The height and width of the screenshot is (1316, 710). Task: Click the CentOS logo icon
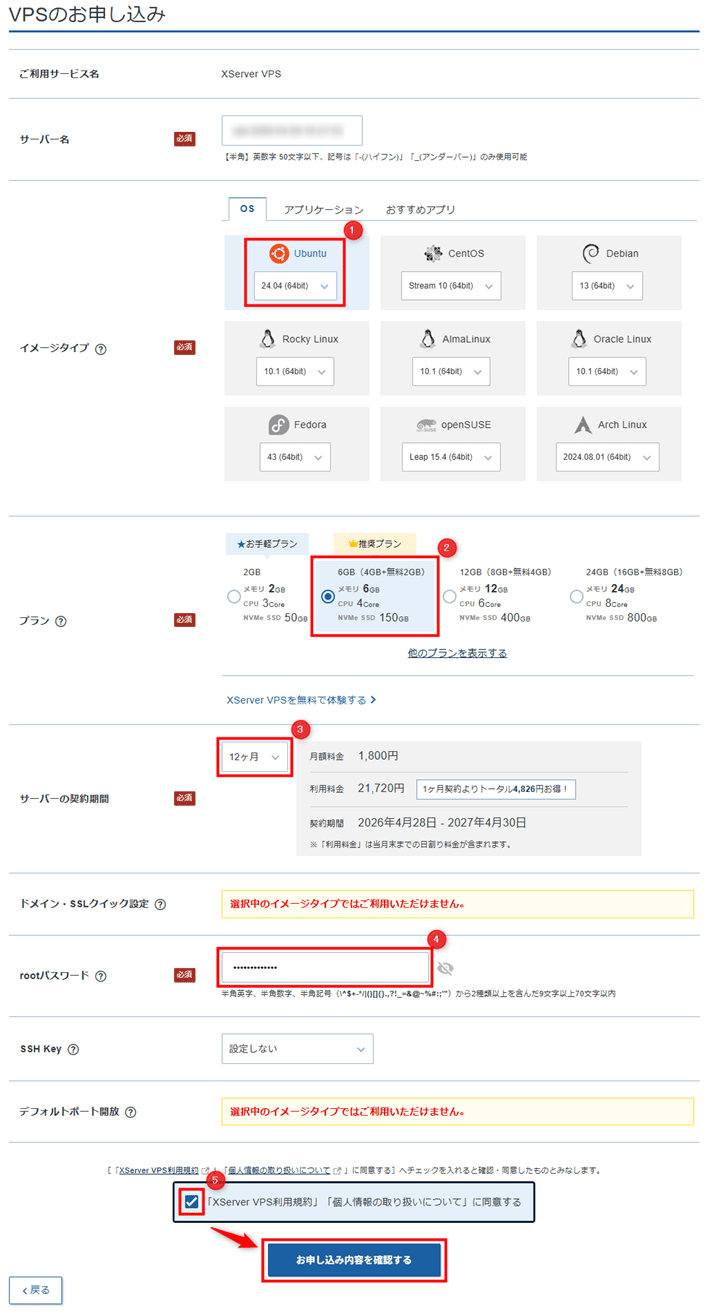433,253
